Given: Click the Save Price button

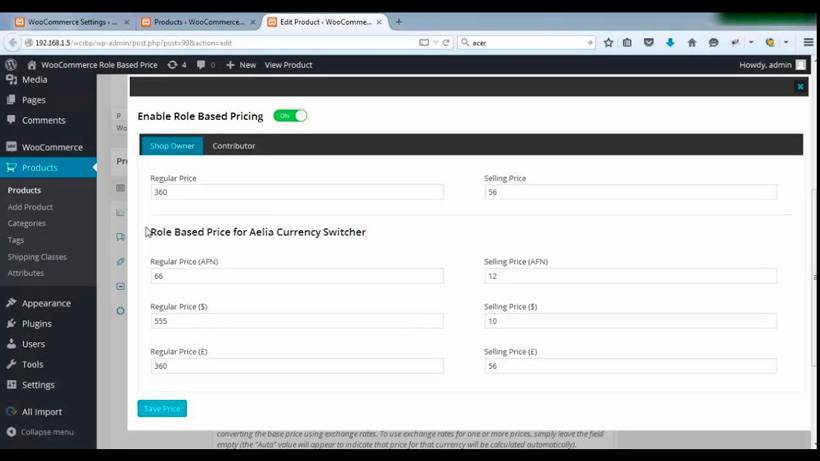Looking at the screenshot, I should [162, 408].
